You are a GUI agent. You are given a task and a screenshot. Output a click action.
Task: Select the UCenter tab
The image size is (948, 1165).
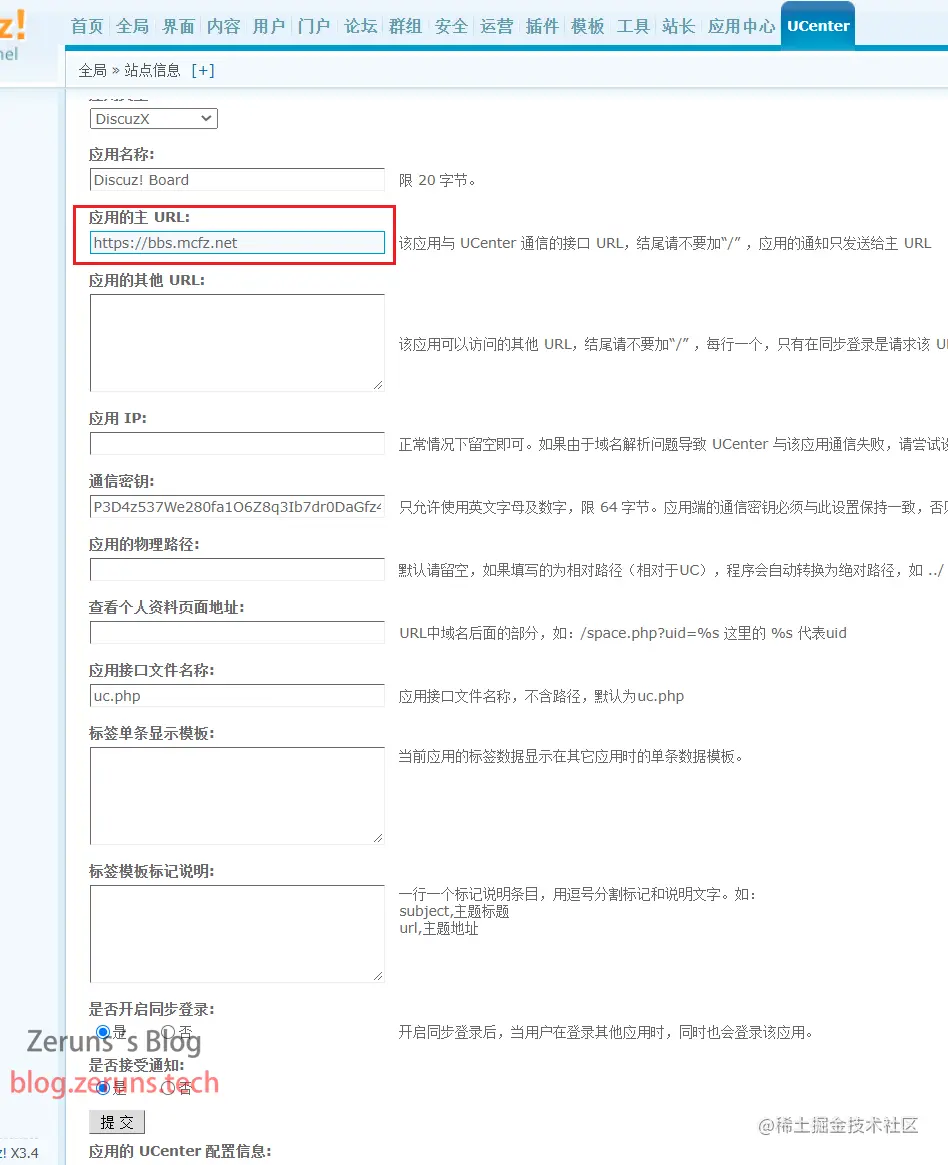(818, 25)
